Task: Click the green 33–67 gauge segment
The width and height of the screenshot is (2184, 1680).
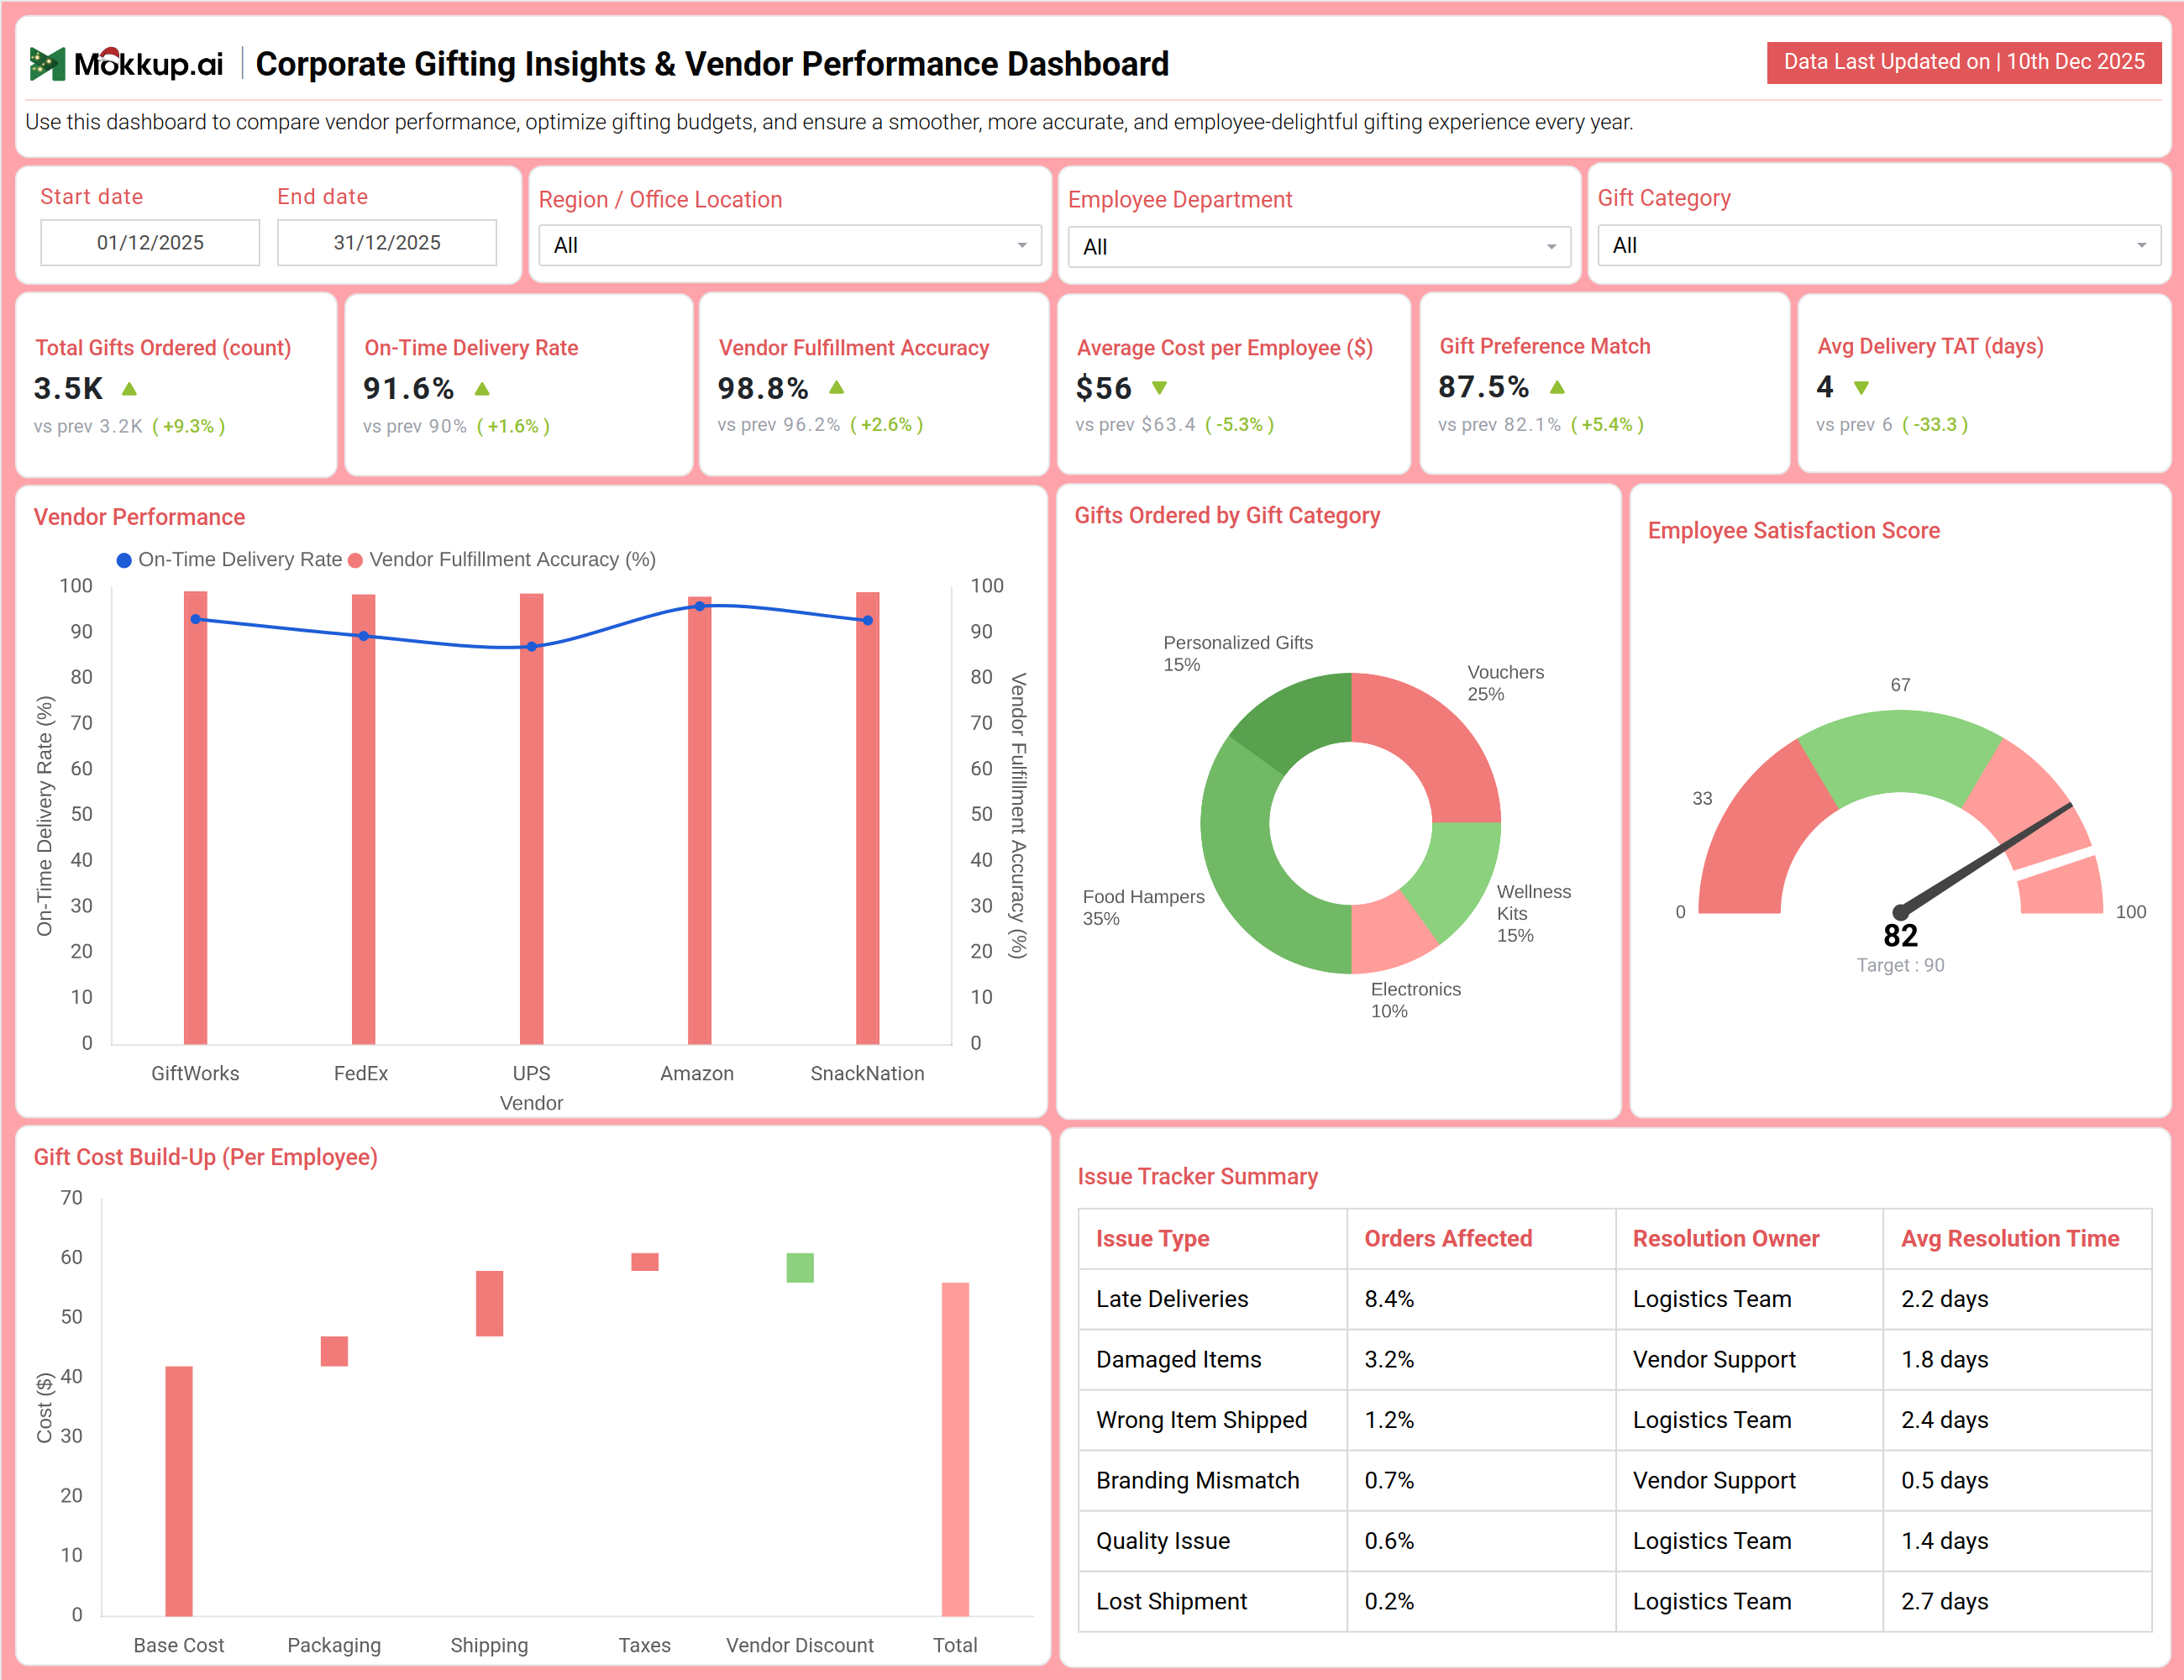Action: [1900, 752]
